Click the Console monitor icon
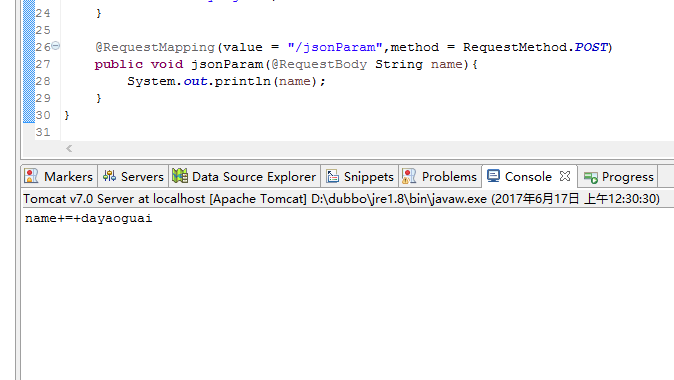Viewport: 674px width, 380px height. tap(493, 176)
